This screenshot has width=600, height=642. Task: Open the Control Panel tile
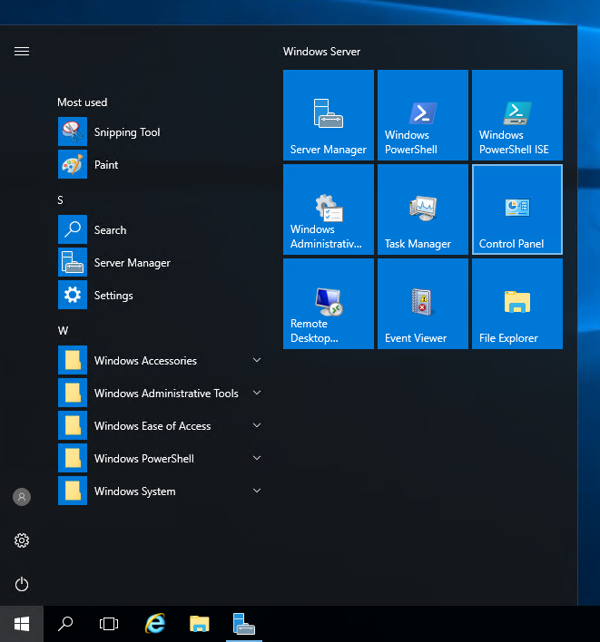tap(517, 210)
